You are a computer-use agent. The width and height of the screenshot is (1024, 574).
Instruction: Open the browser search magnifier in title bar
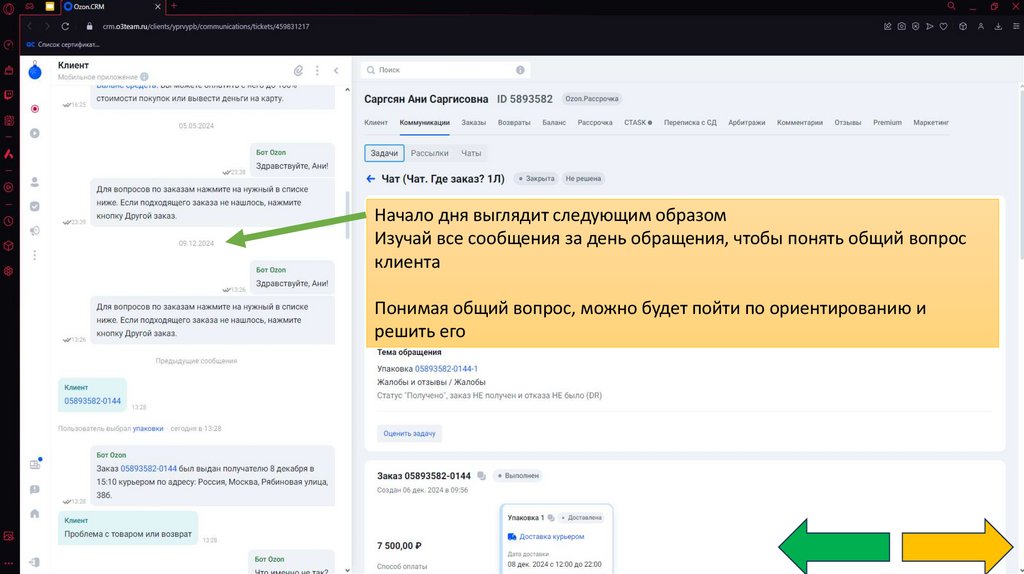coord(952,6)
